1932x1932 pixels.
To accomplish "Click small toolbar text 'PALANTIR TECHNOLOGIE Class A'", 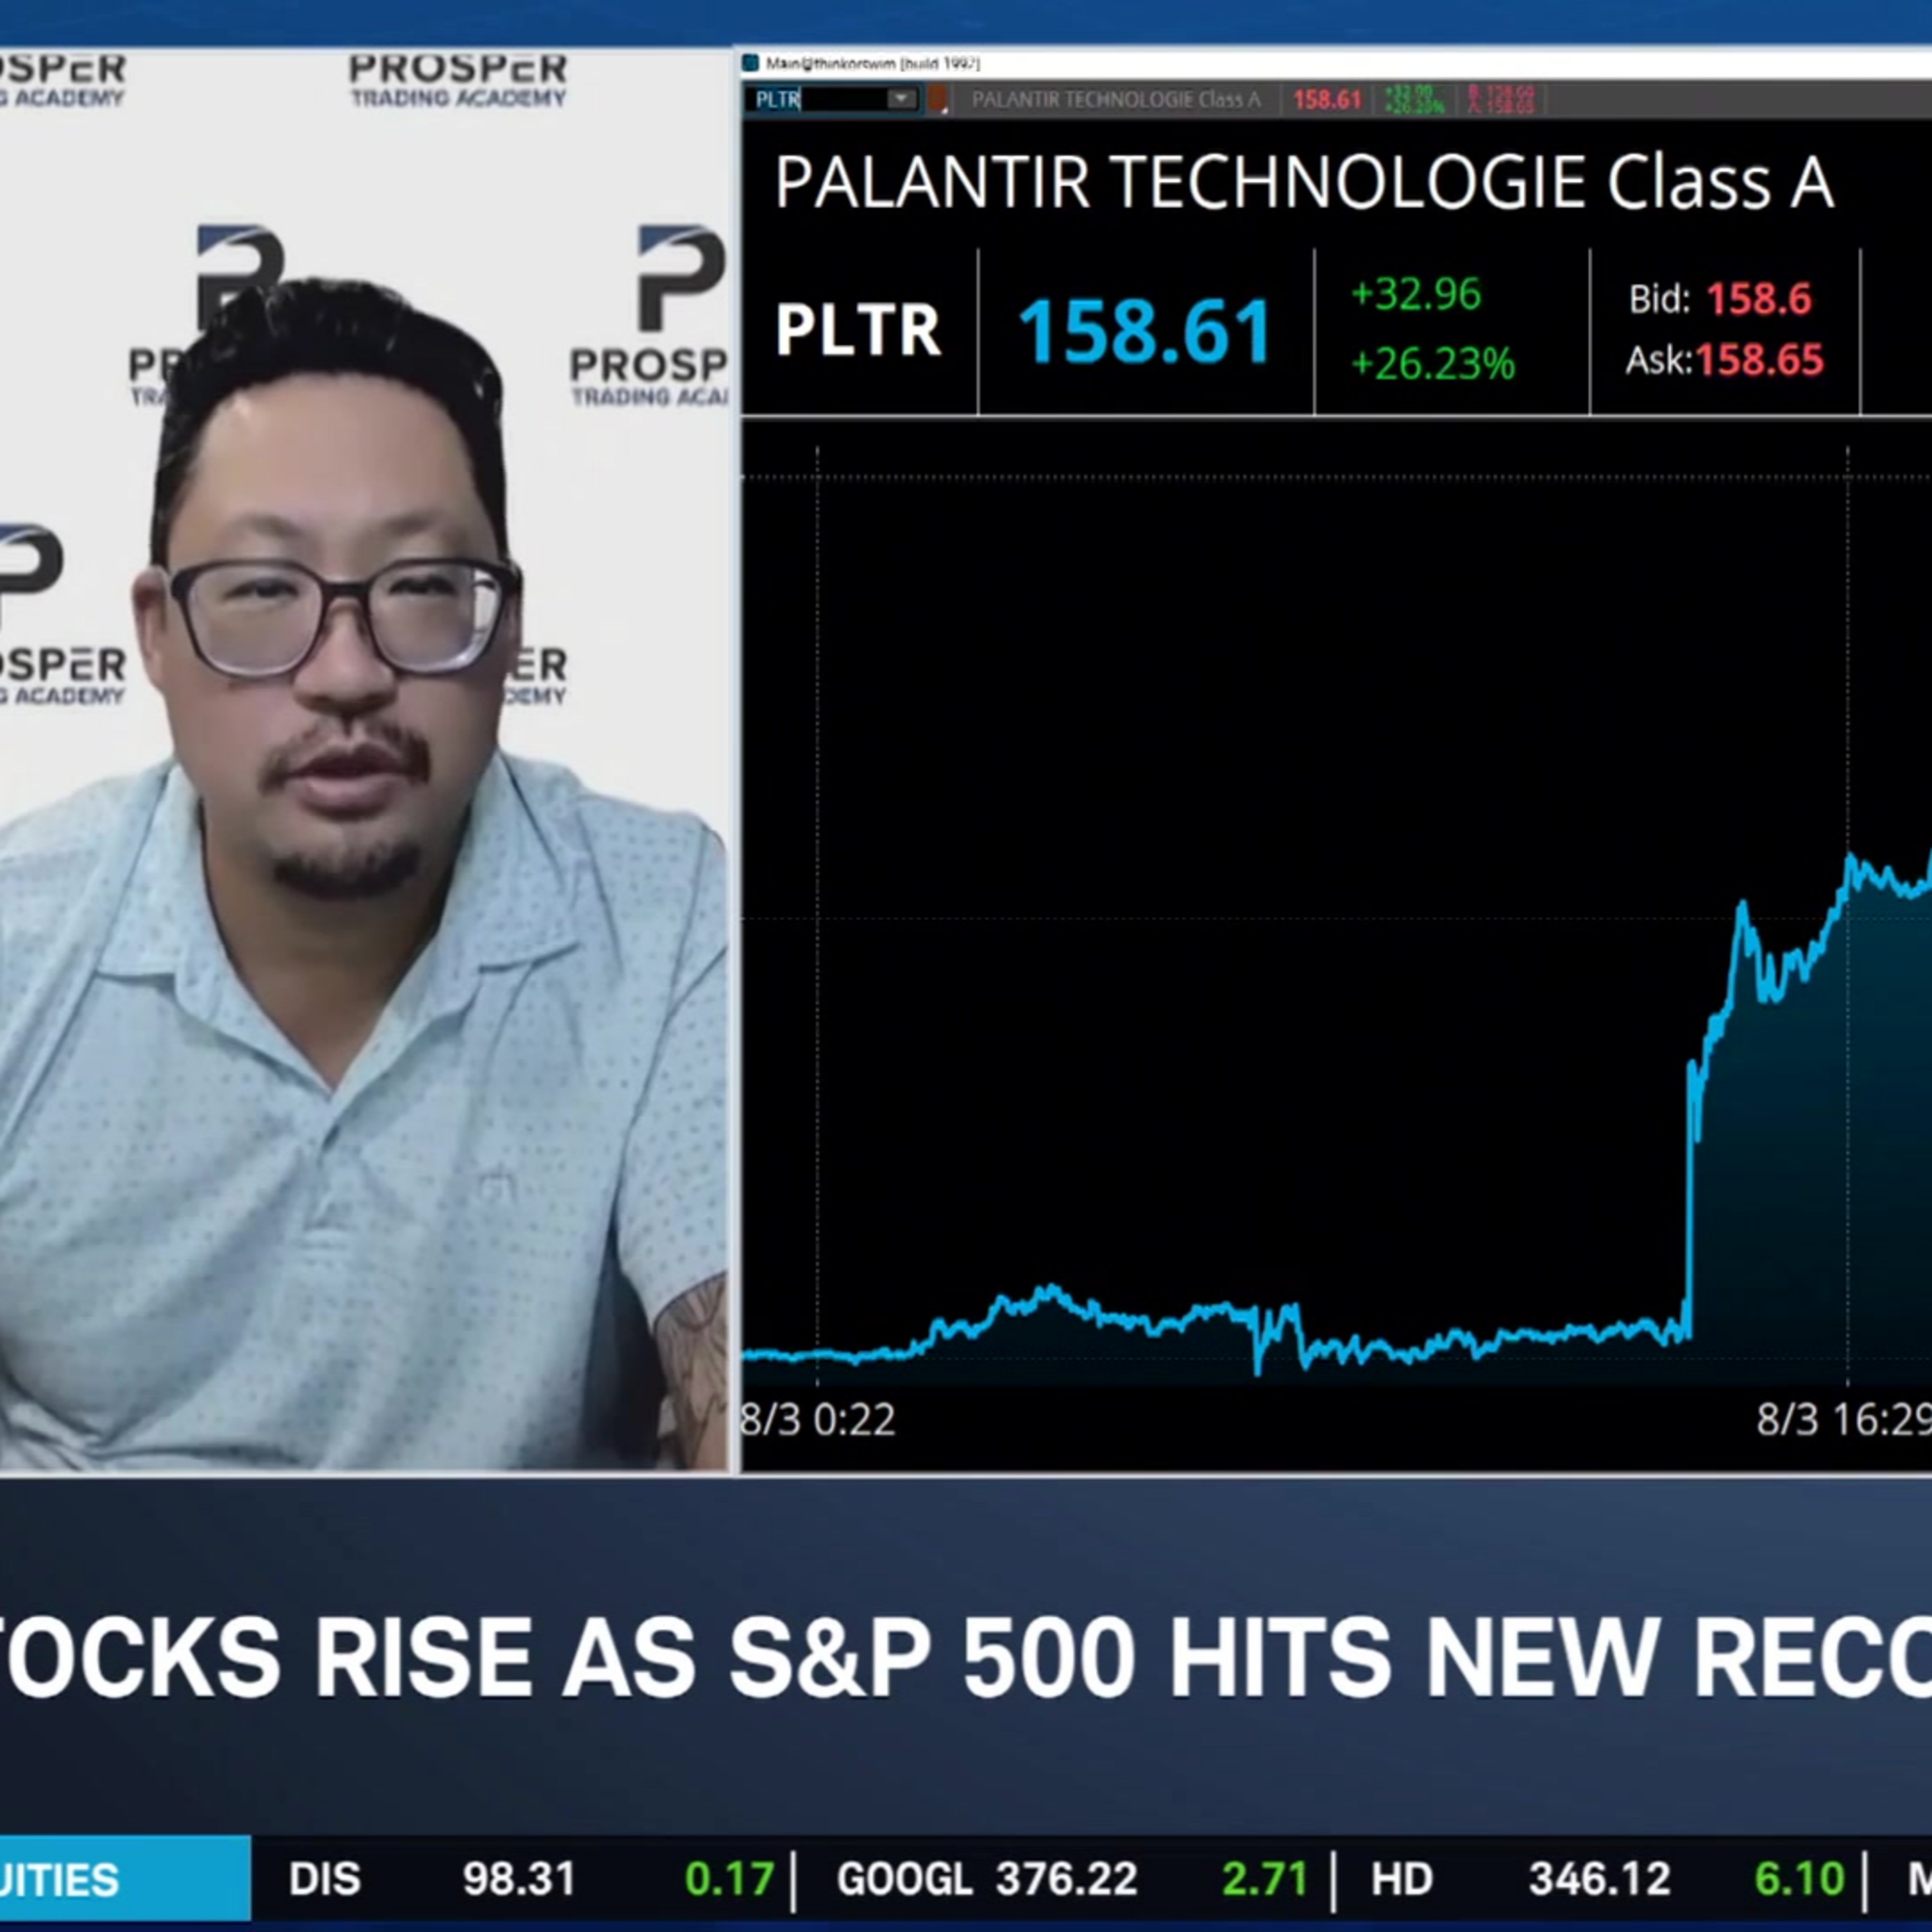I will 1116,100.
